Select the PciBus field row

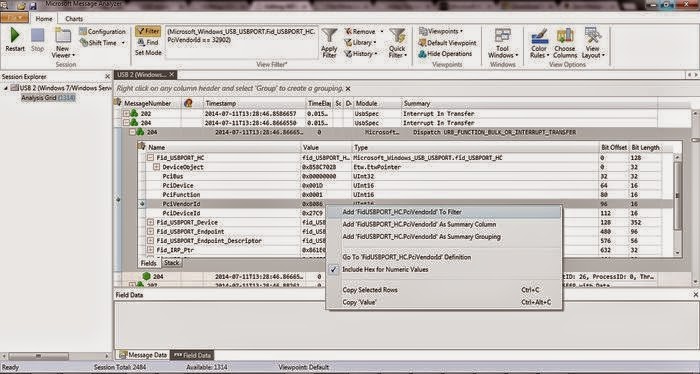pyautogui.click(x=406, y=176)
